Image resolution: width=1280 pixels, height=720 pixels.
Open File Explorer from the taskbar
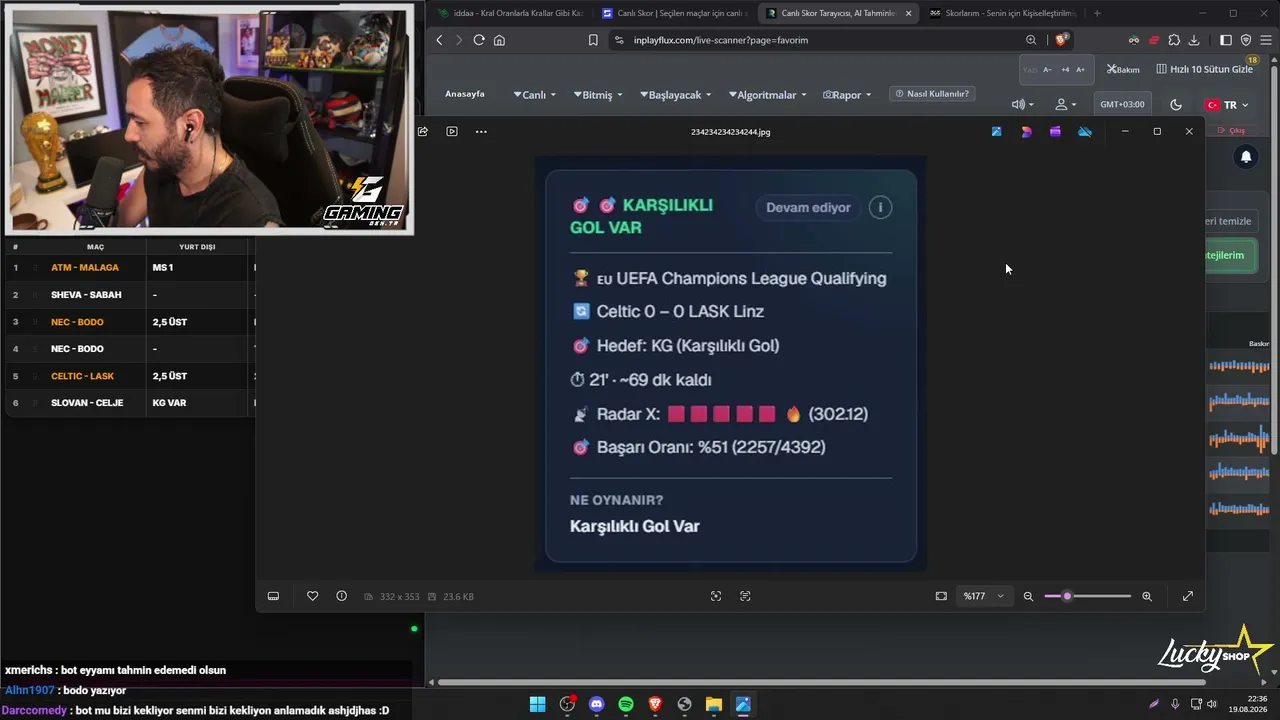(714, 704)
